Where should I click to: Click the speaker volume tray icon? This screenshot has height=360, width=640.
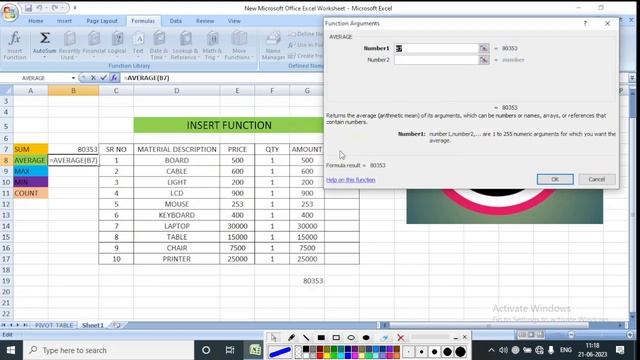coord(503,350)
